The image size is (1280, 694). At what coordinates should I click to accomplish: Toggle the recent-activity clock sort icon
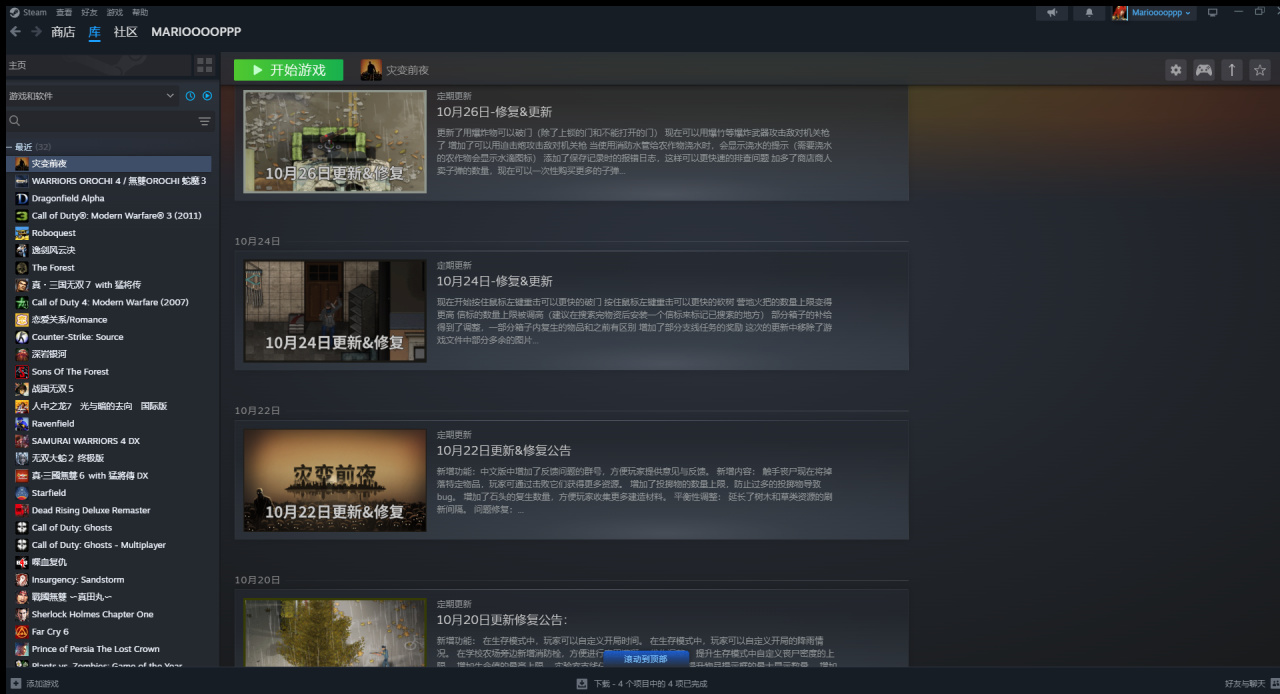click(190, 96)
